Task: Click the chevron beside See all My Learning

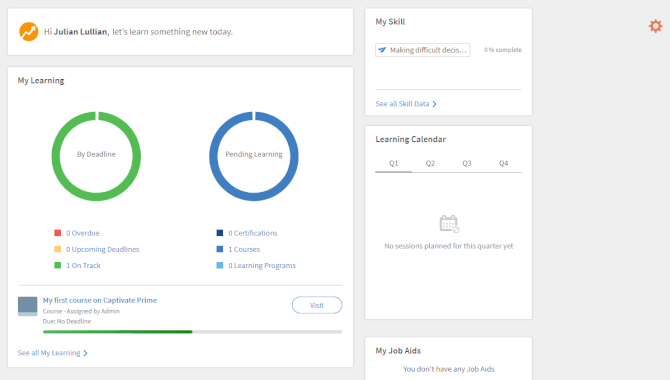Action: point(85,353)
